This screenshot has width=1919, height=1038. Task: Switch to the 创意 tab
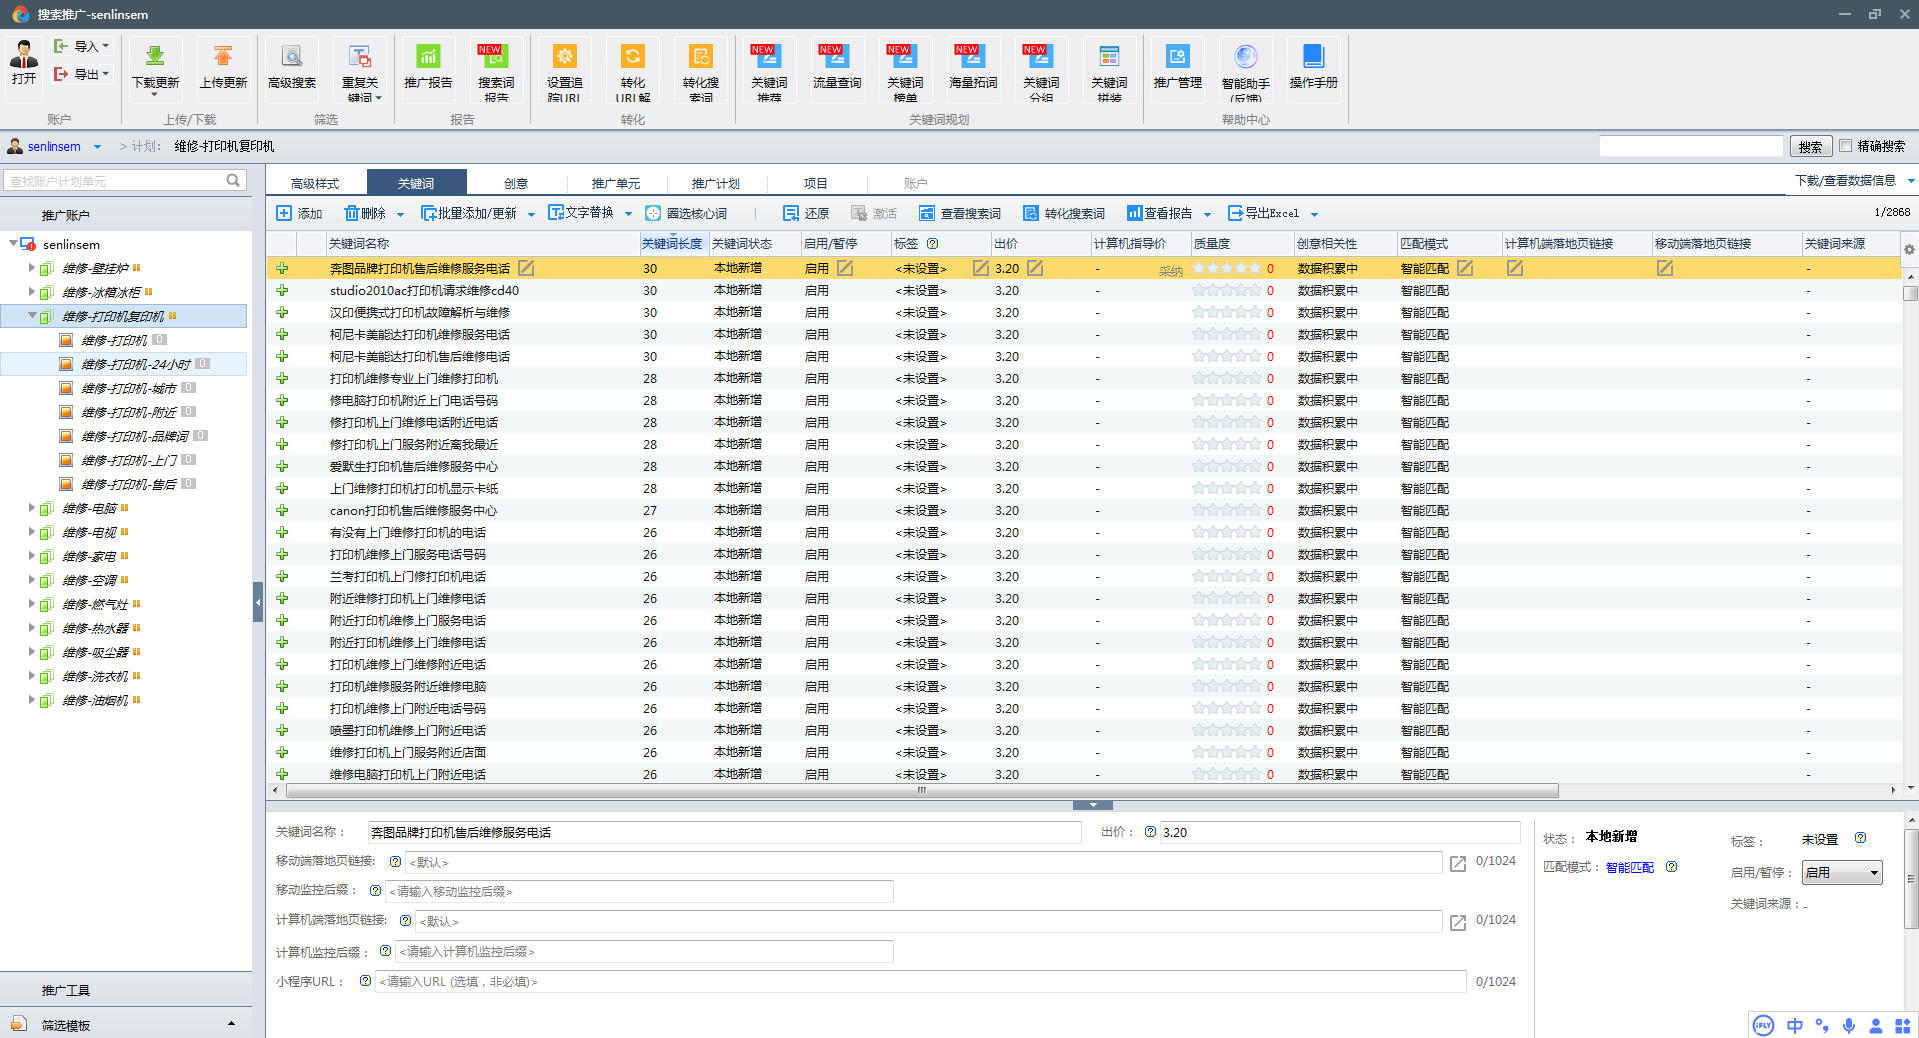(x=515, y=183)
